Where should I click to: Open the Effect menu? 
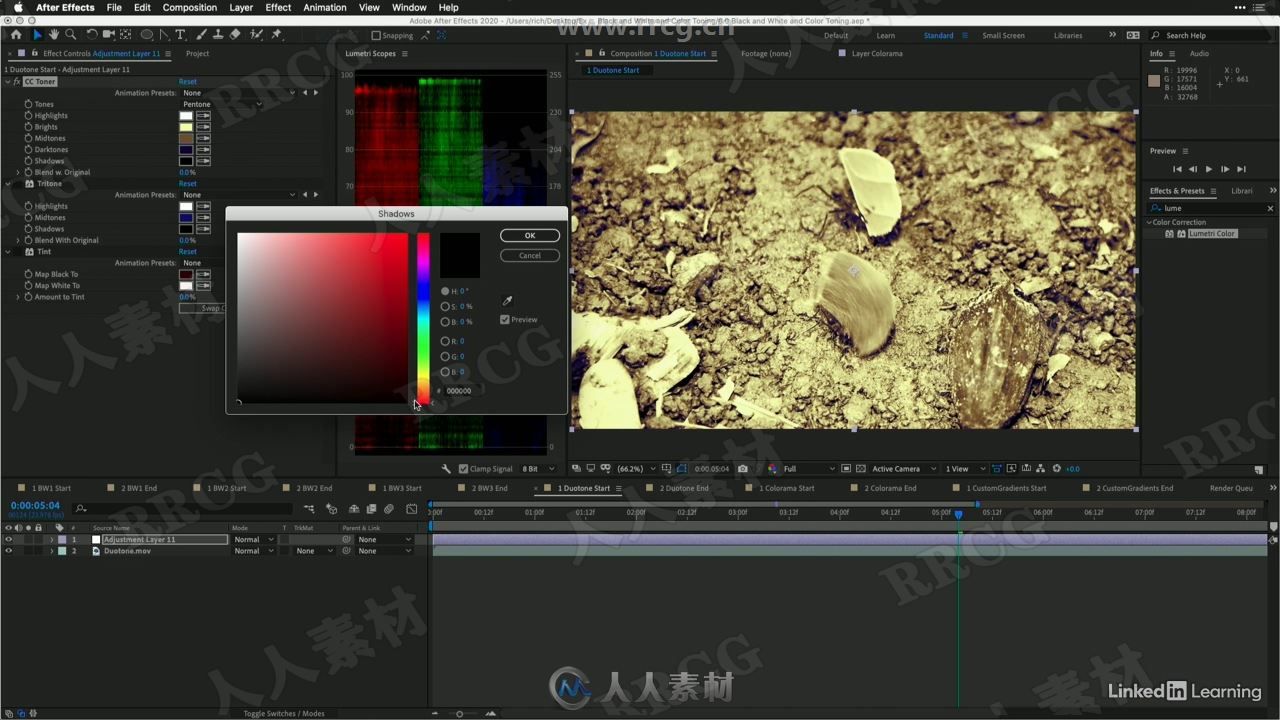[278, 7]
